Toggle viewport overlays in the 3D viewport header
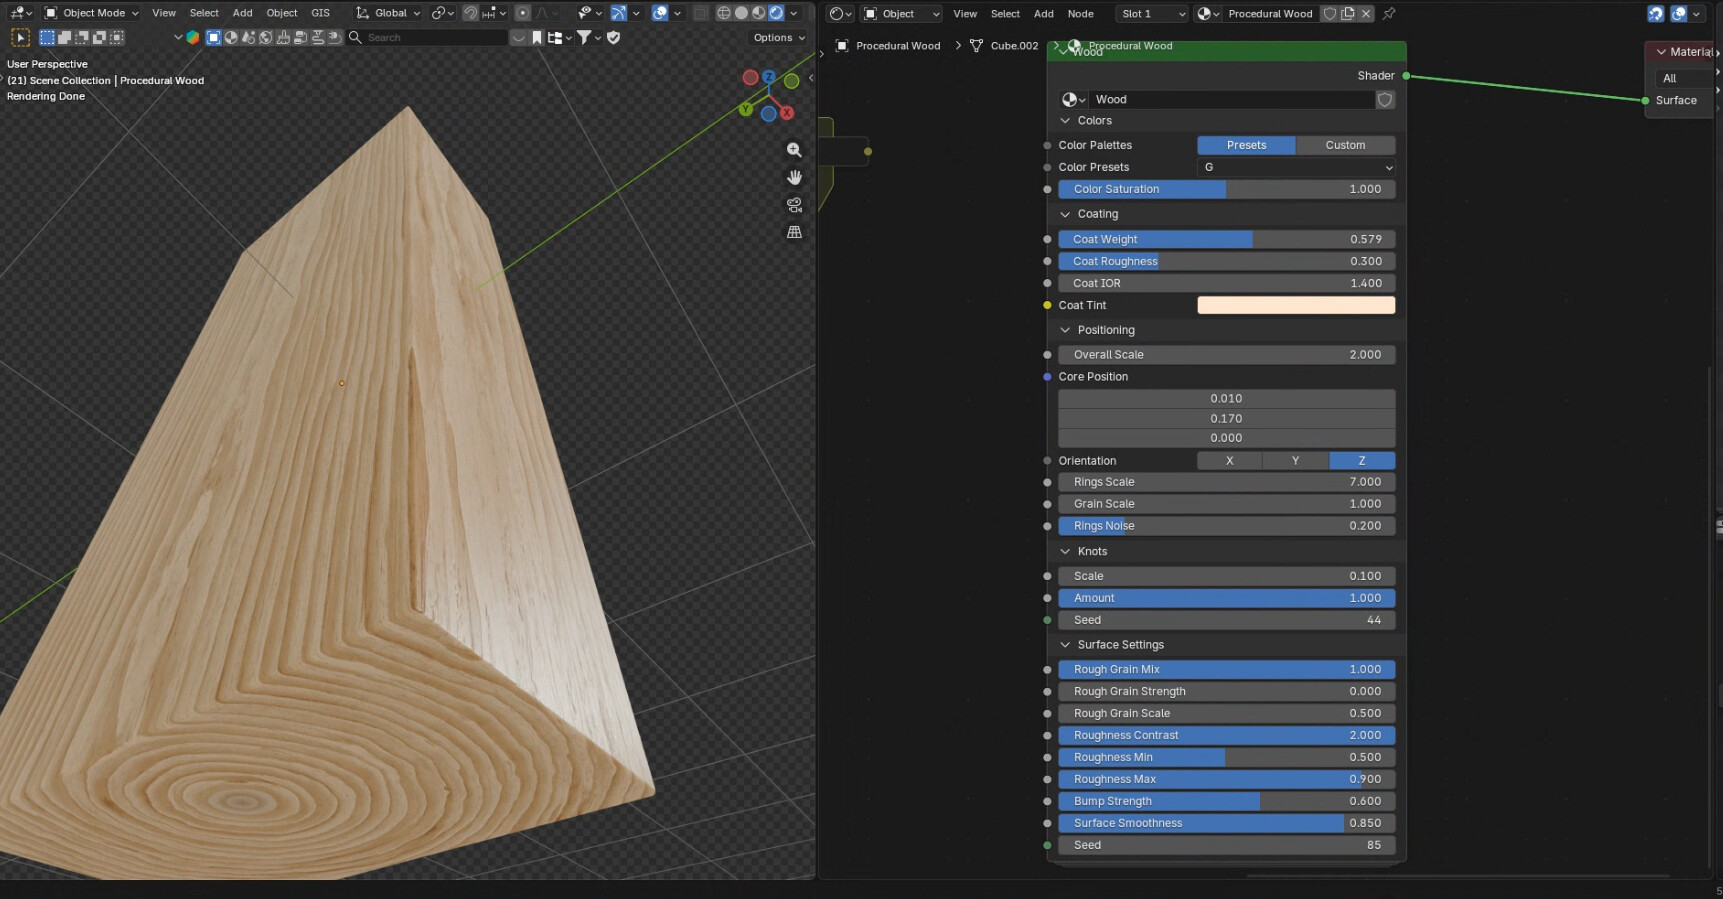Viewport: 1723px width, 899px height. pos(660,13)
